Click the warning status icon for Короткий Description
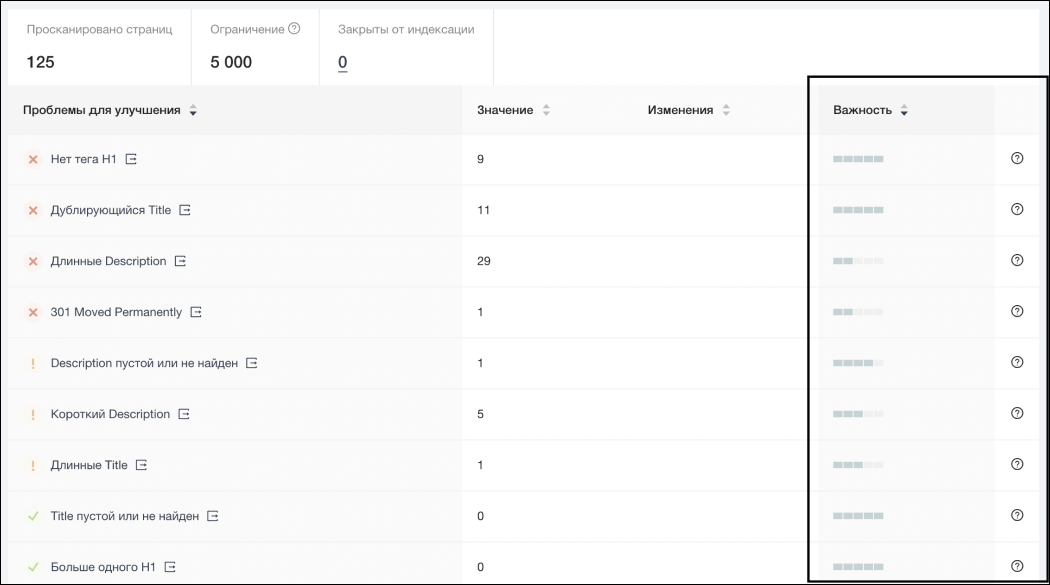1050x585 pixels. [33, 414]
